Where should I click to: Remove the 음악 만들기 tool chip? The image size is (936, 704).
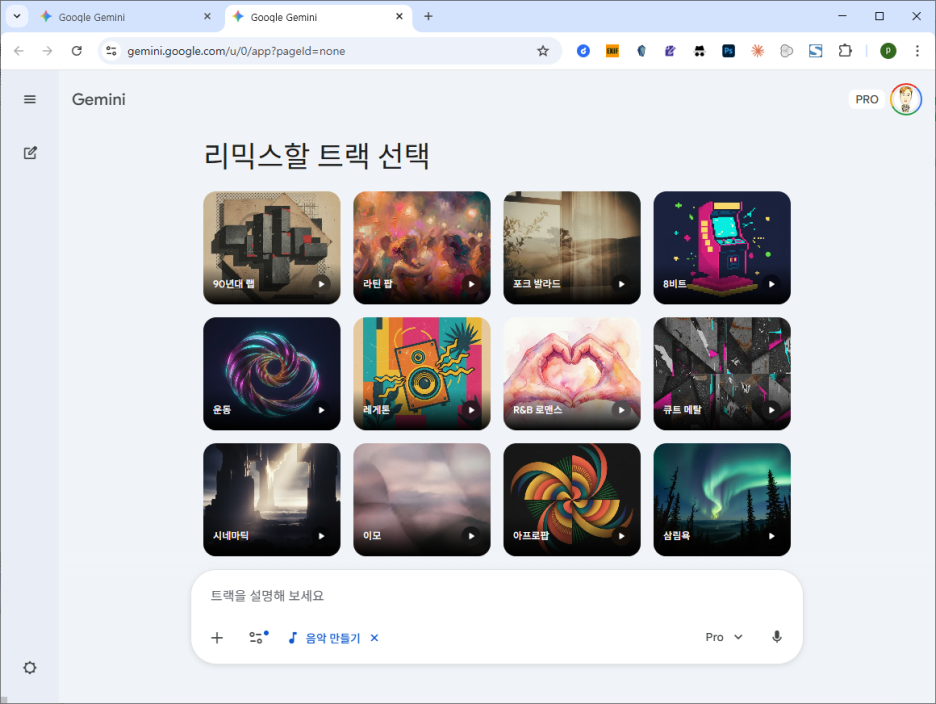pos(374,638)
